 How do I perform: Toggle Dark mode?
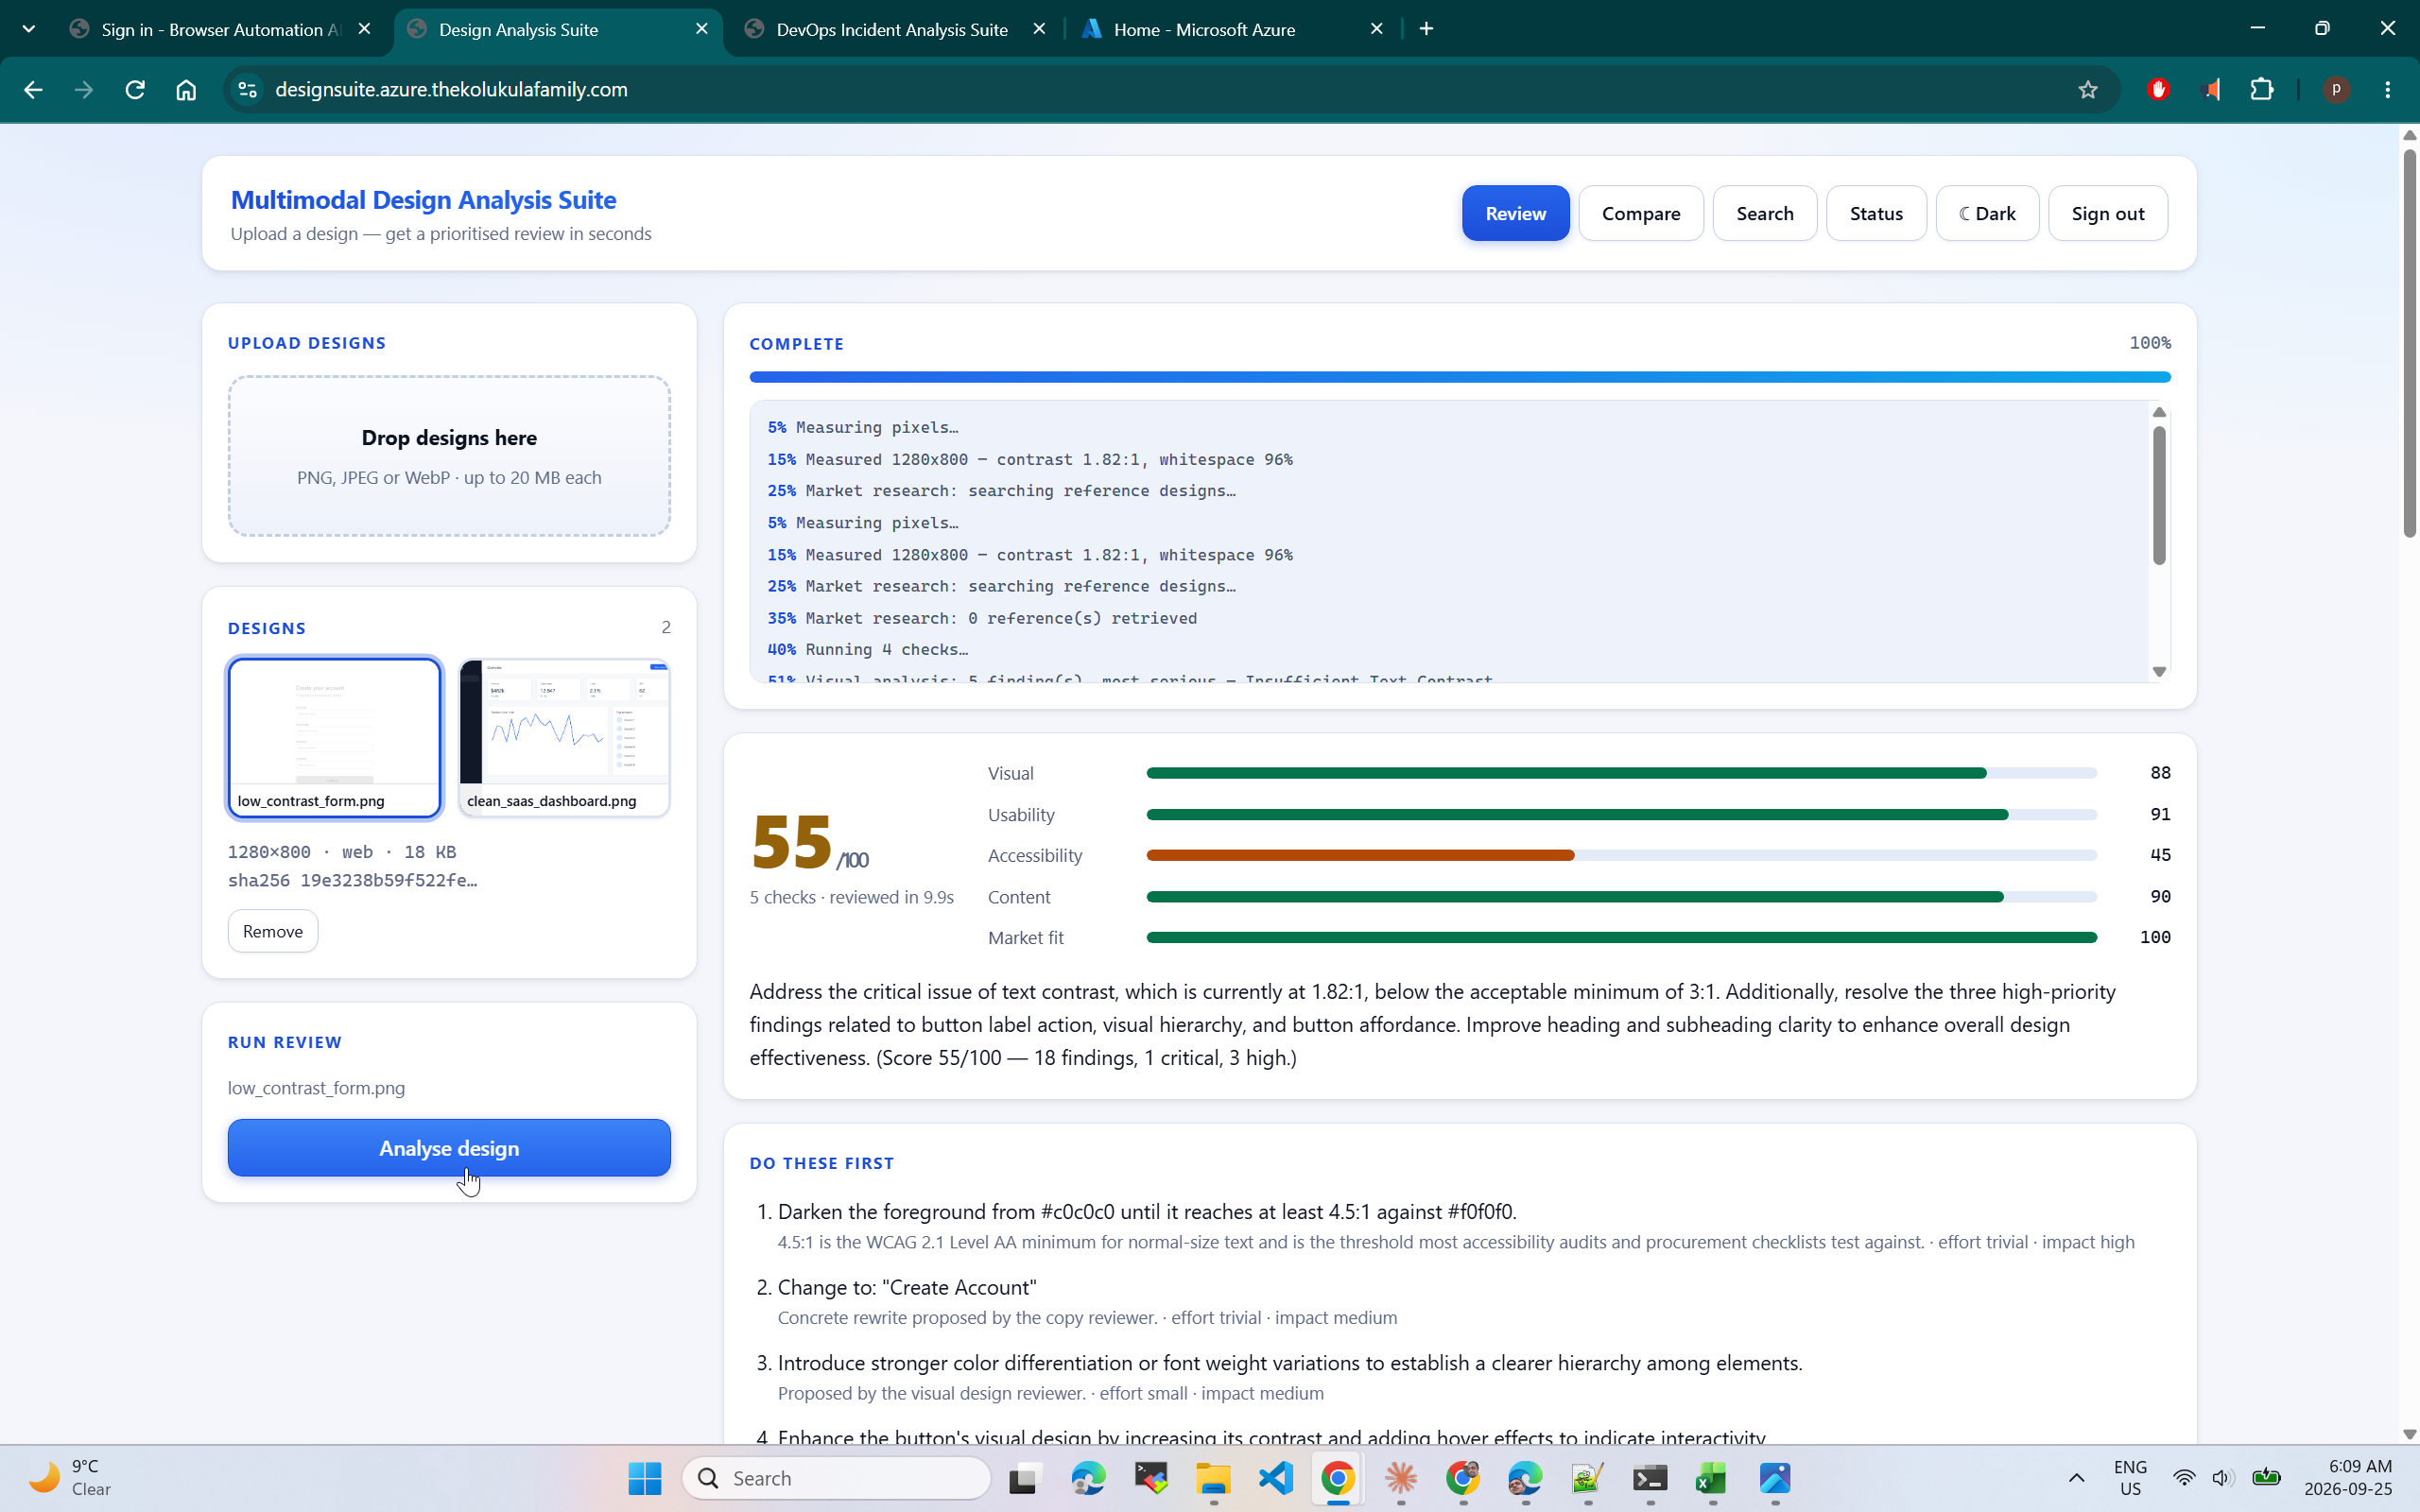point(1986,213)
